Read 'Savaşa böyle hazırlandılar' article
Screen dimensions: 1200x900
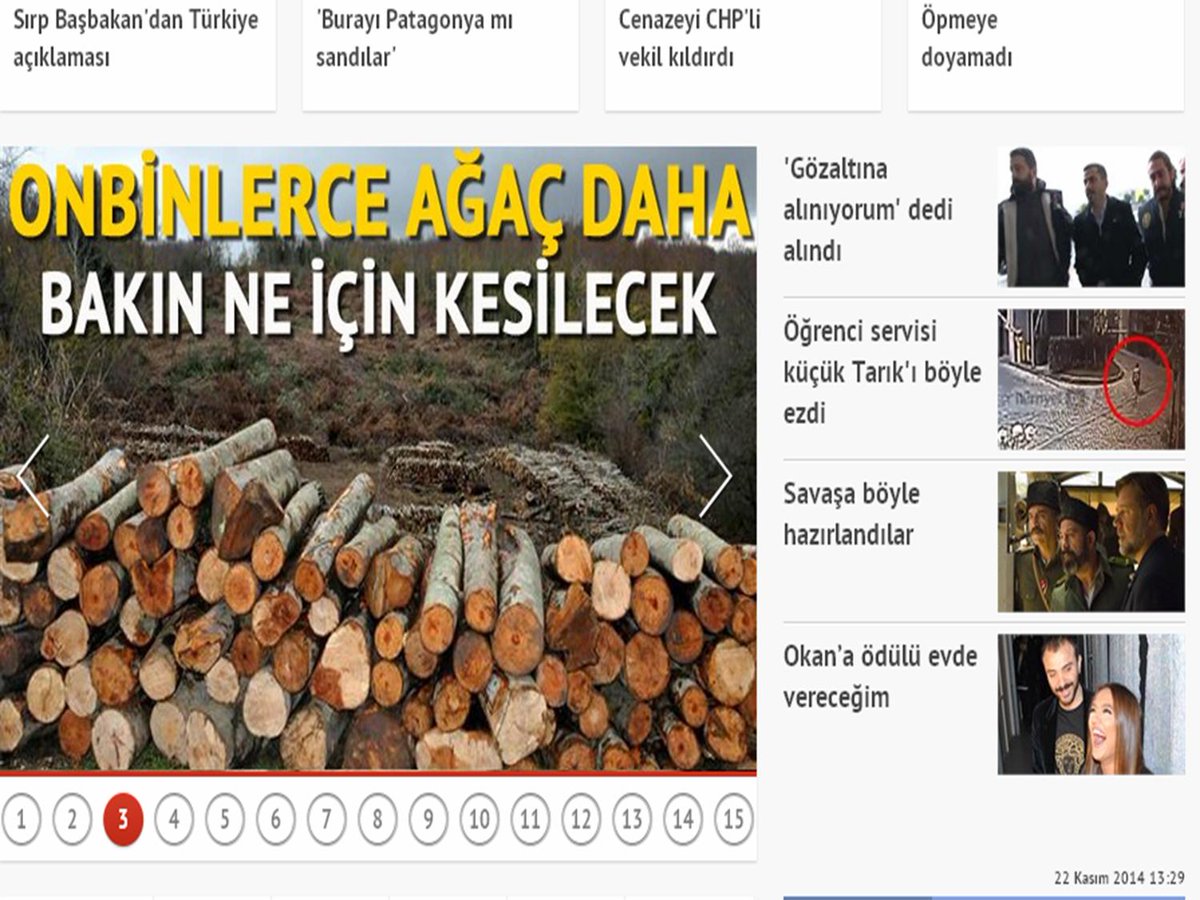pyautogui.click(x=851, y=514)
